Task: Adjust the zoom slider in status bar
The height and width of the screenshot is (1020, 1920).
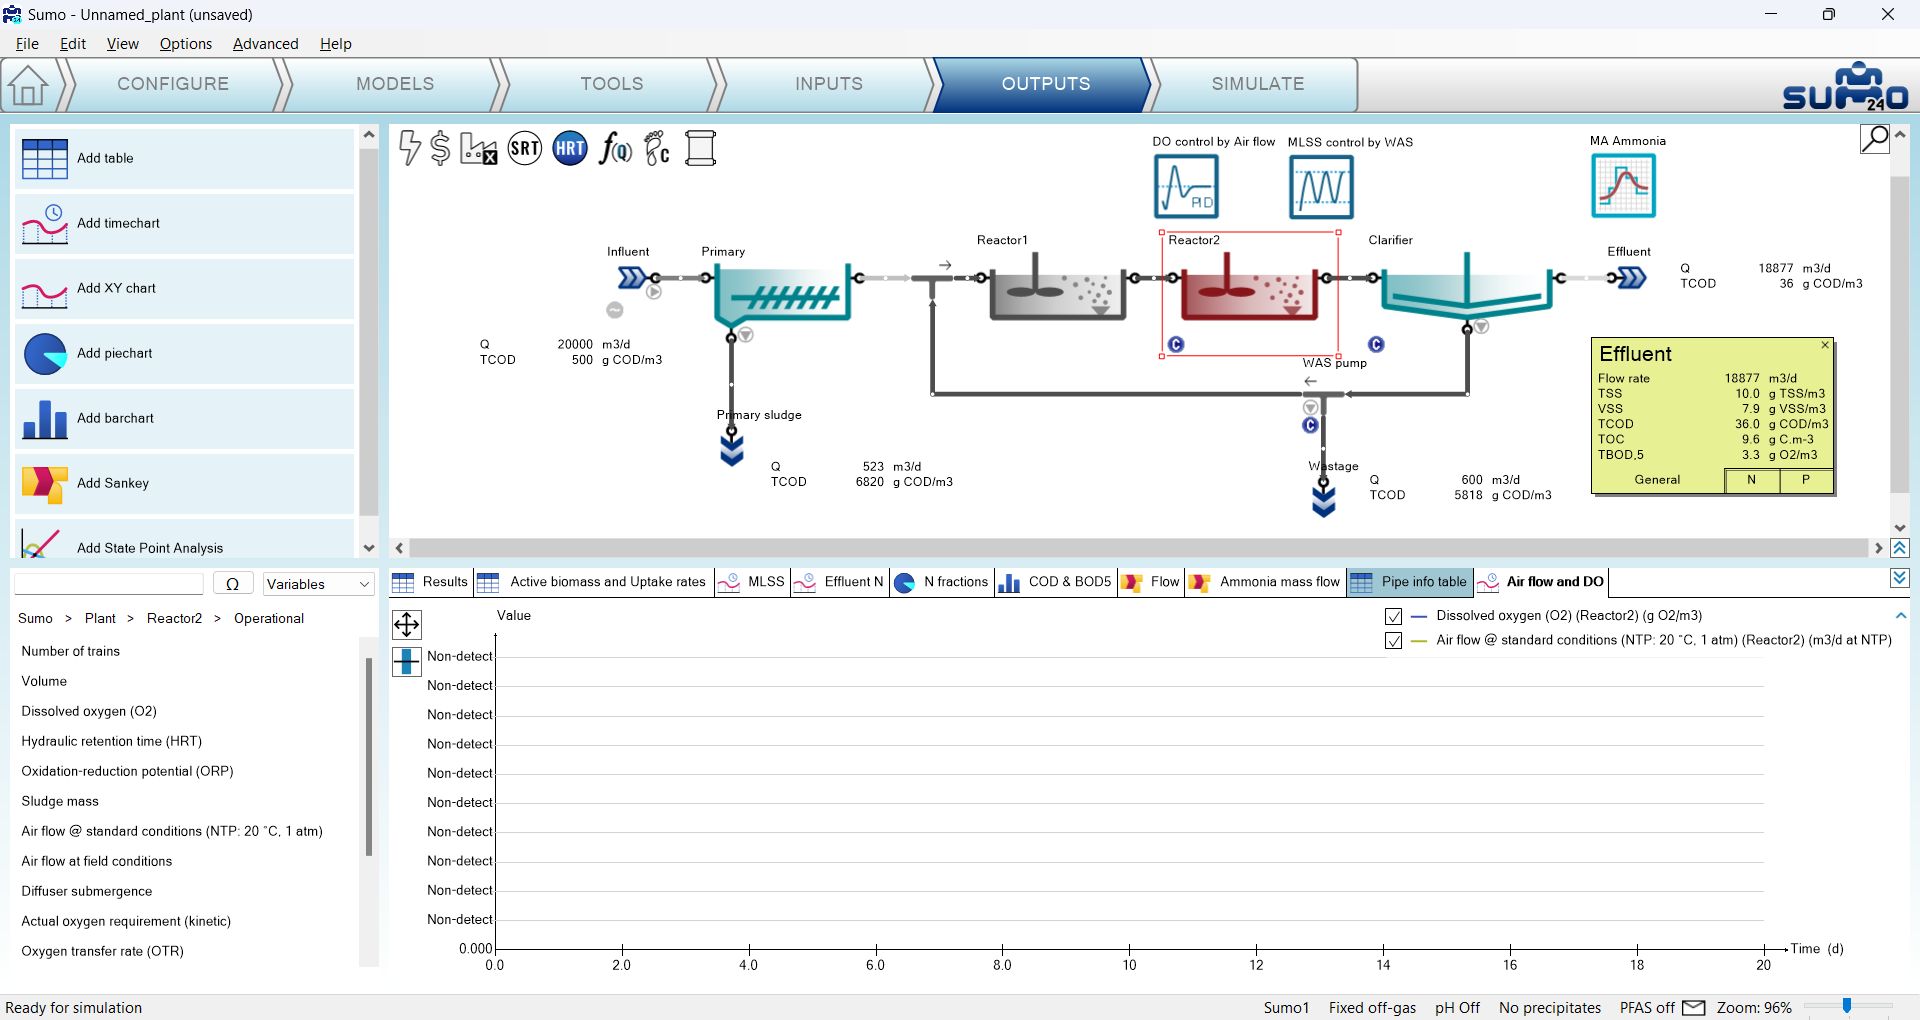Action: tap(1847, 1006)
